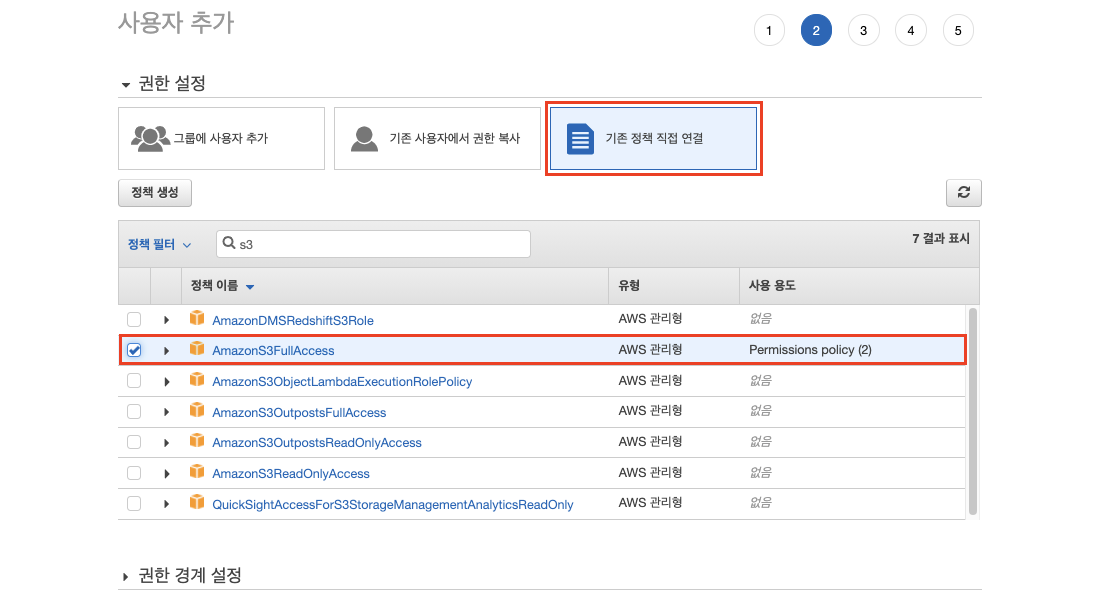Check the QuickSightAccessForS3StorageManagementAnalyticsReadOnly checkbox
Screen dimensions: 1117x608
click(x=134, y=503)
